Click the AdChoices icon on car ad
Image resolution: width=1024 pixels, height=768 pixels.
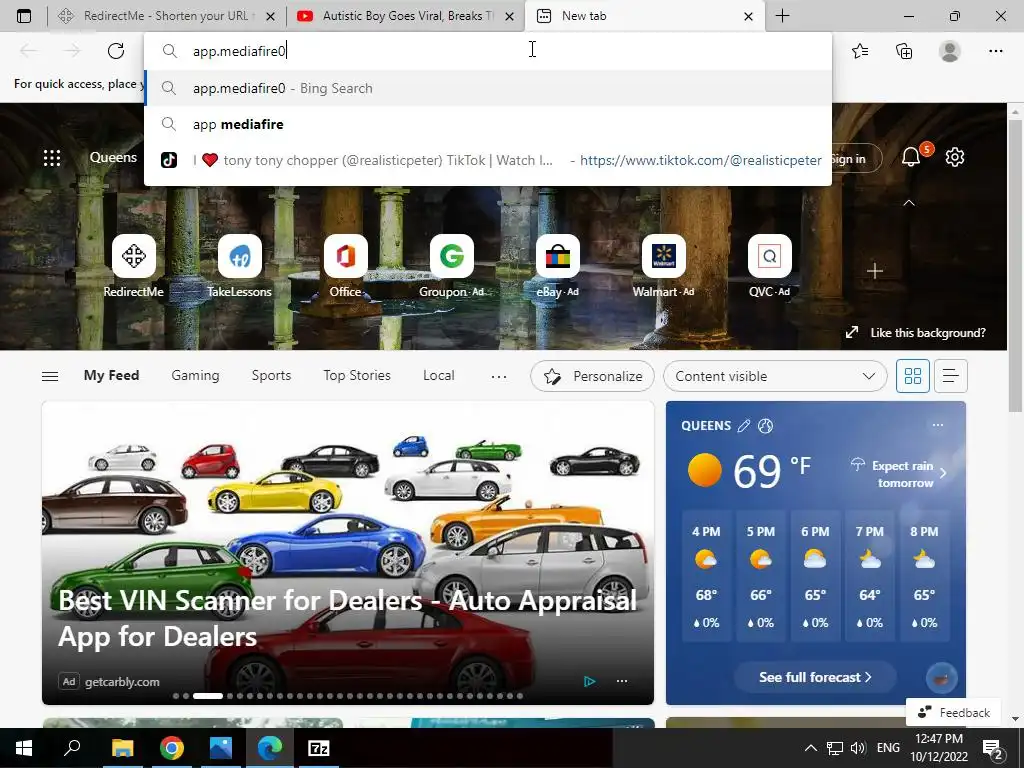click(589, 681)
